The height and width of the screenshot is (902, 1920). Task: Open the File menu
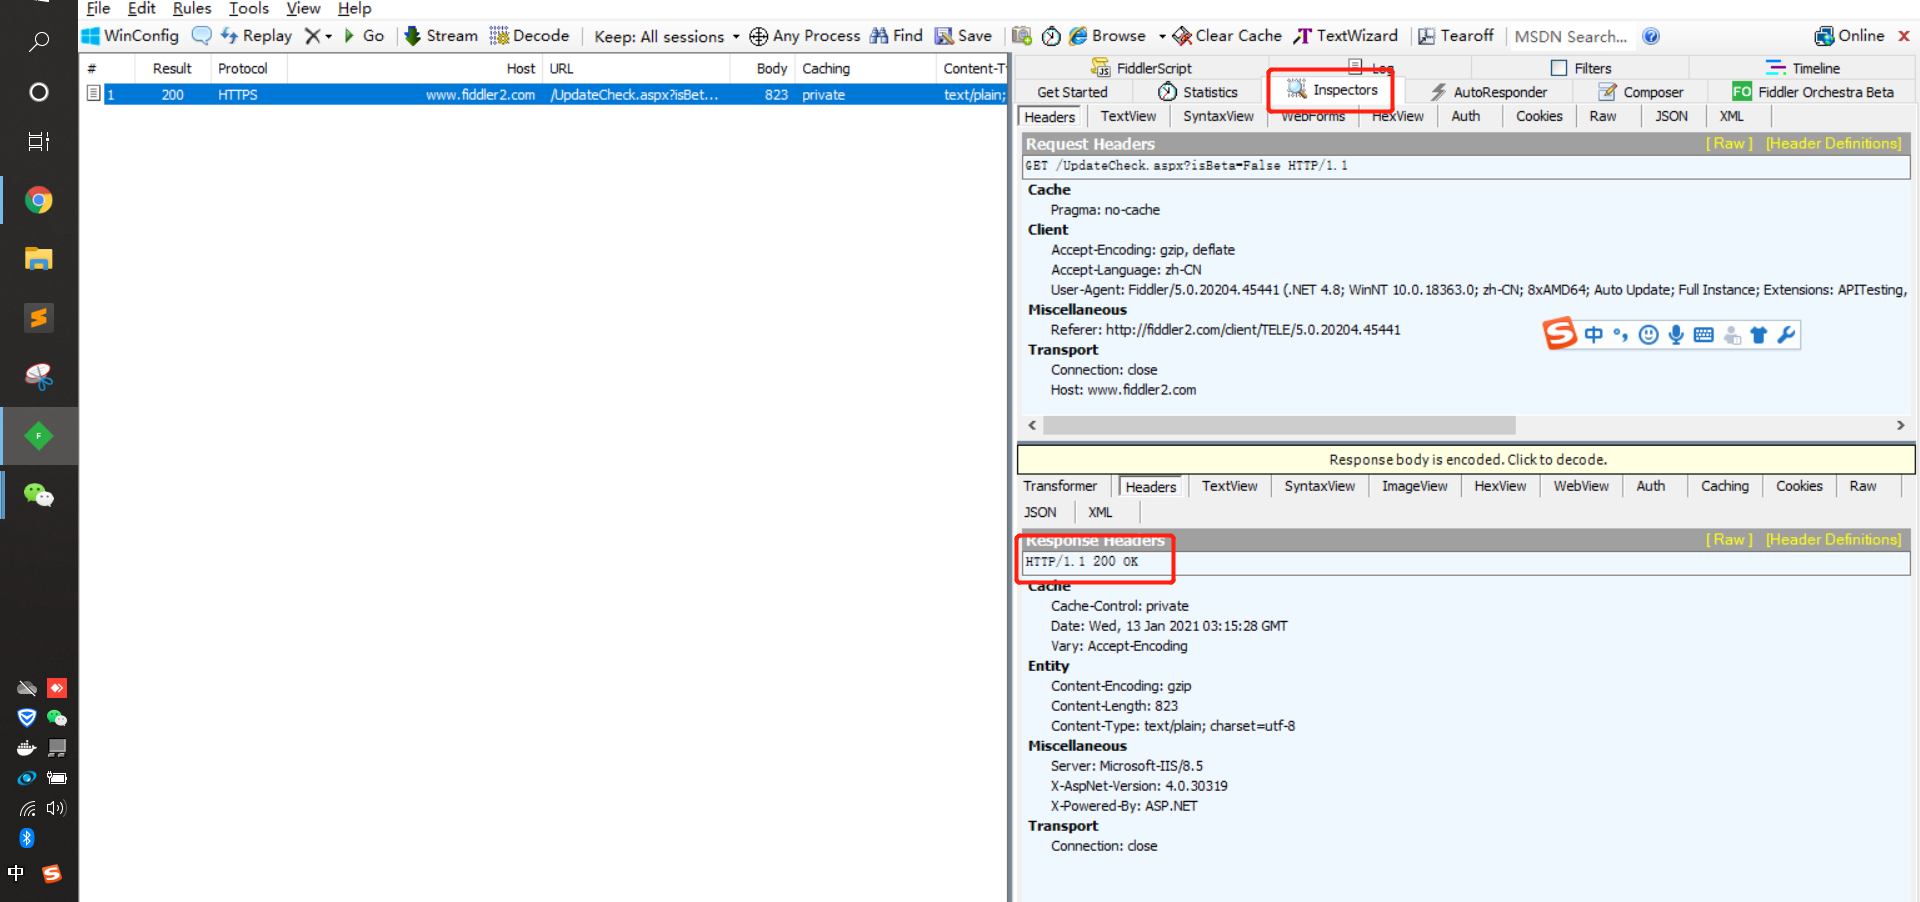98,9
